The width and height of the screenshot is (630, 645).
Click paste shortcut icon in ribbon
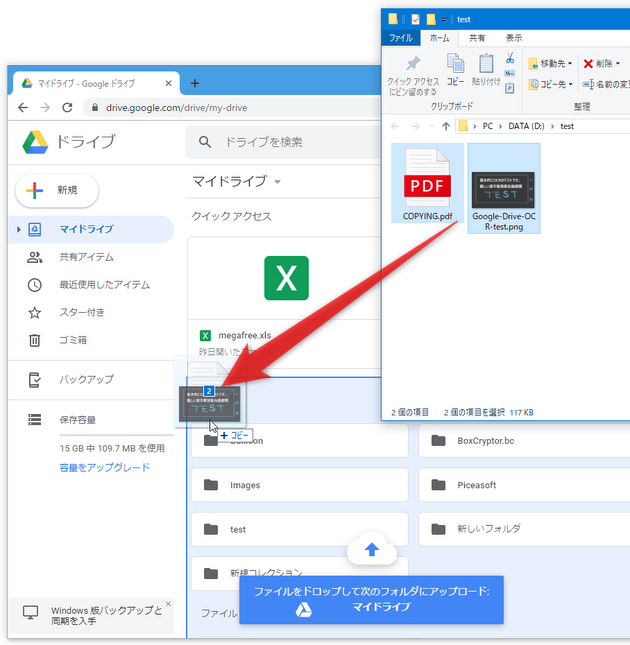coord(510,88)
